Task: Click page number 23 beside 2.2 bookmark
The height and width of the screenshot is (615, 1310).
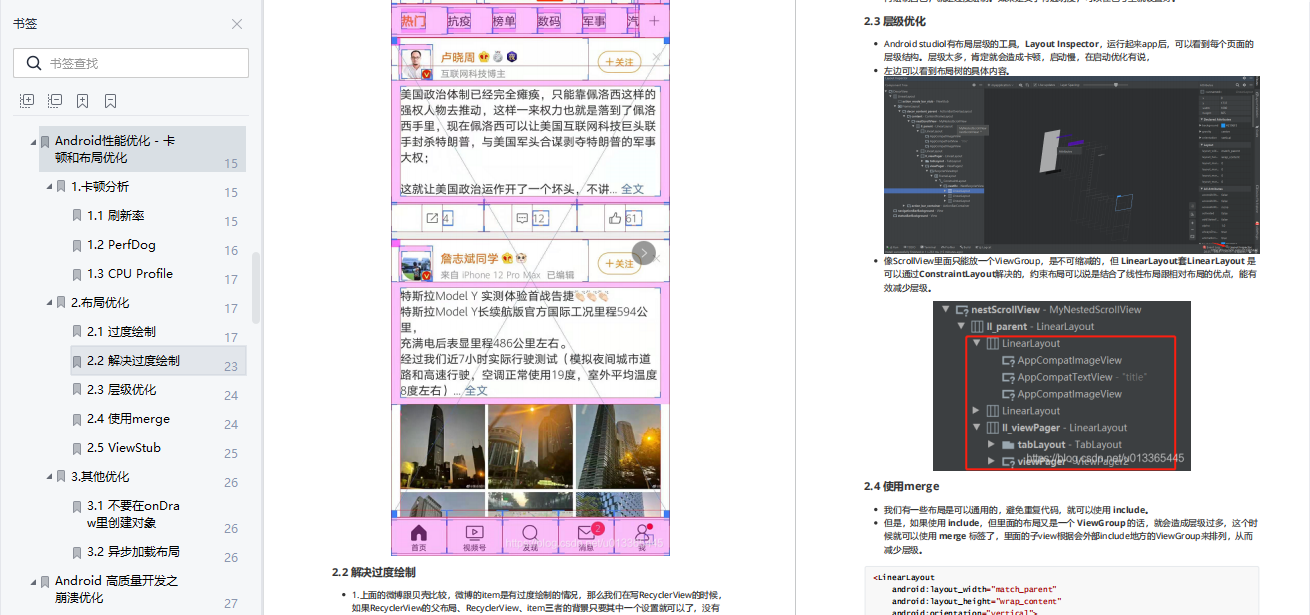Action: (231, 367)
